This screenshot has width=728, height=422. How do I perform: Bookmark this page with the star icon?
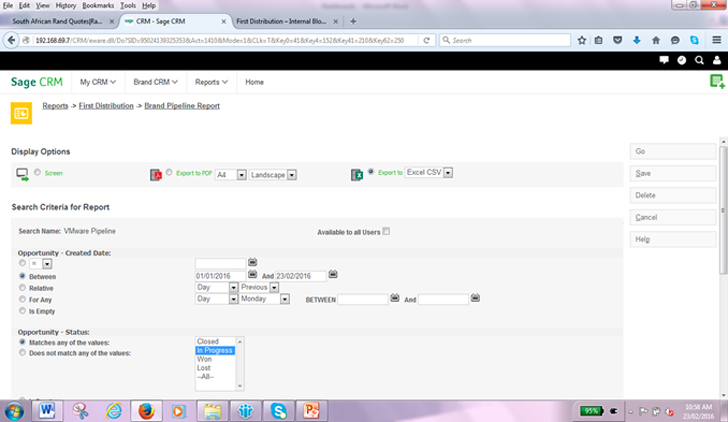coord(582,40)
